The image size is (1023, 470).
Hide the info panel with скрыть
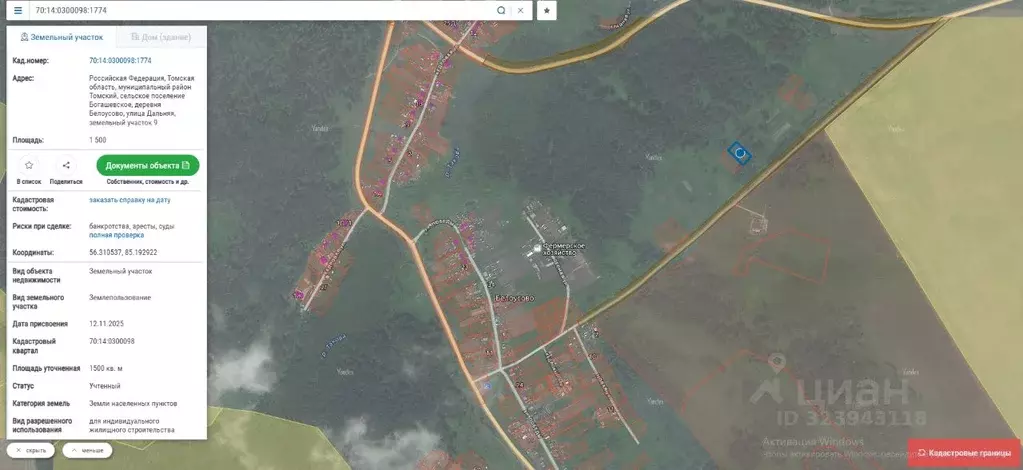click(31, 450)
